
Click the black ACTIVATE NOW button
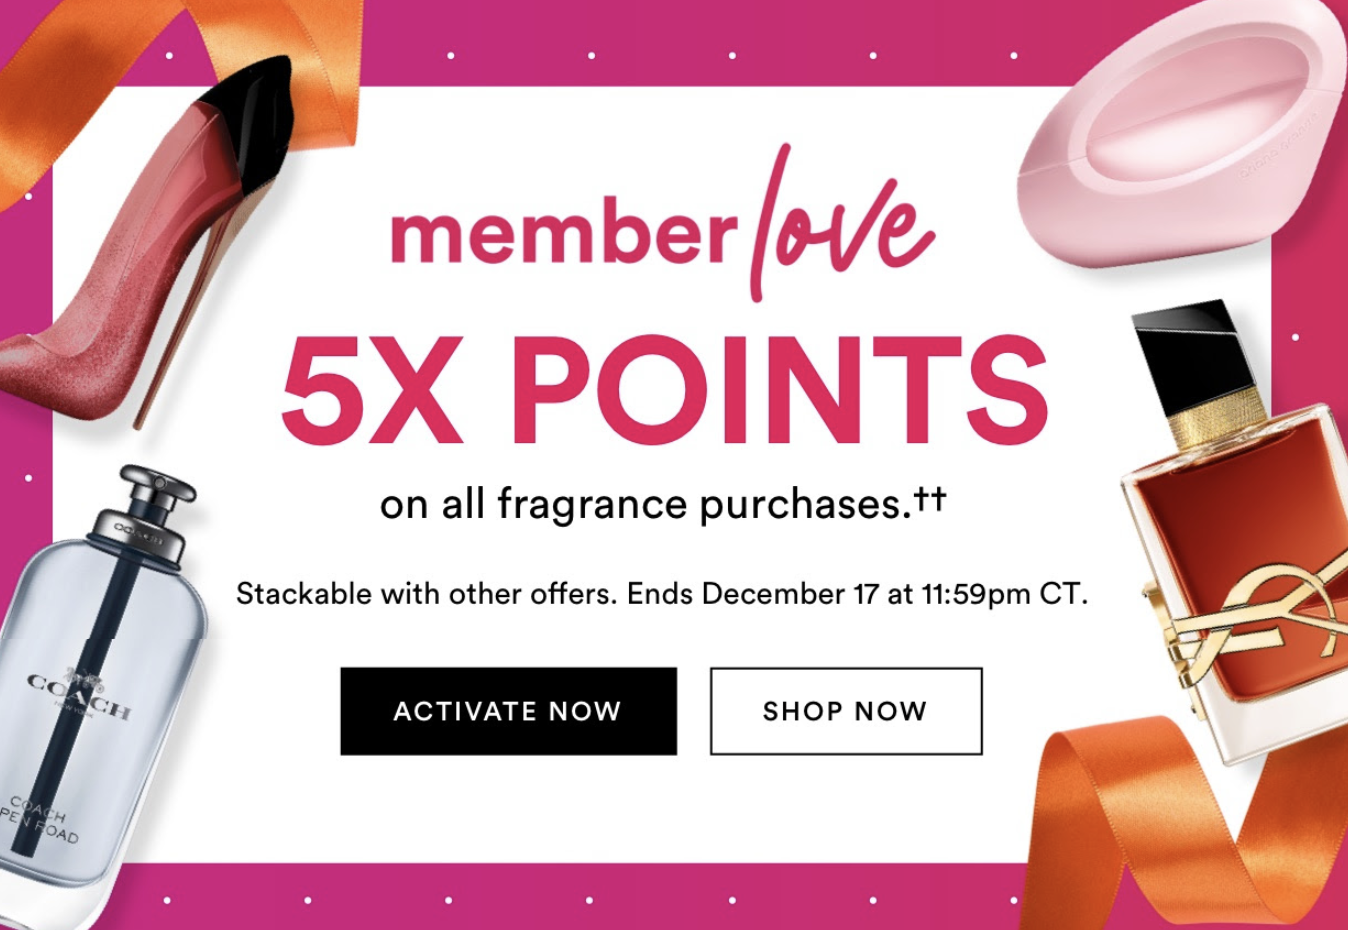pos(508,711)
